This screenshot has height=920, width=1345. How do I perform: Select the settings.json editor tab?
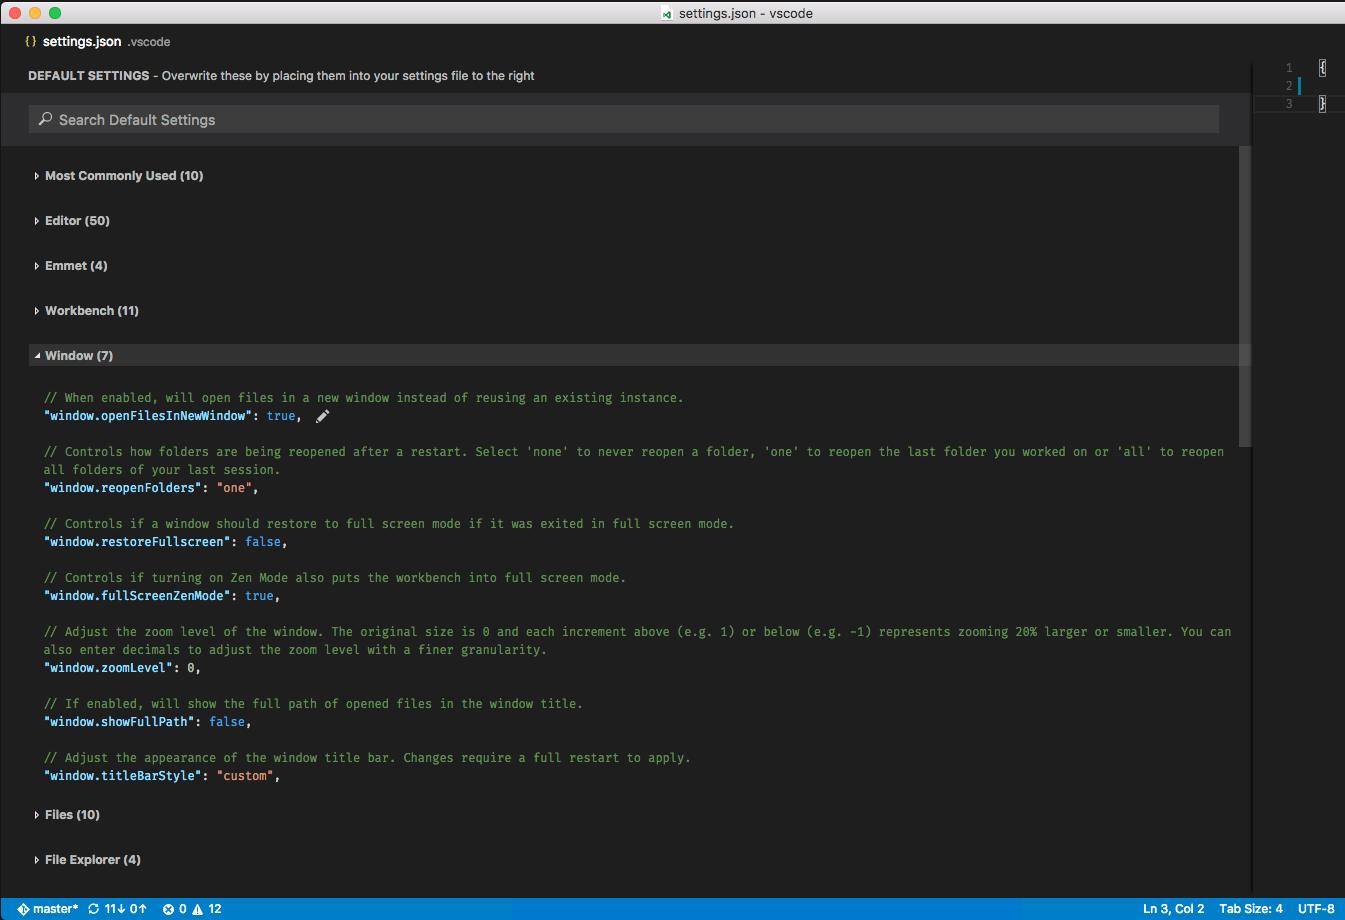[82, 42]
